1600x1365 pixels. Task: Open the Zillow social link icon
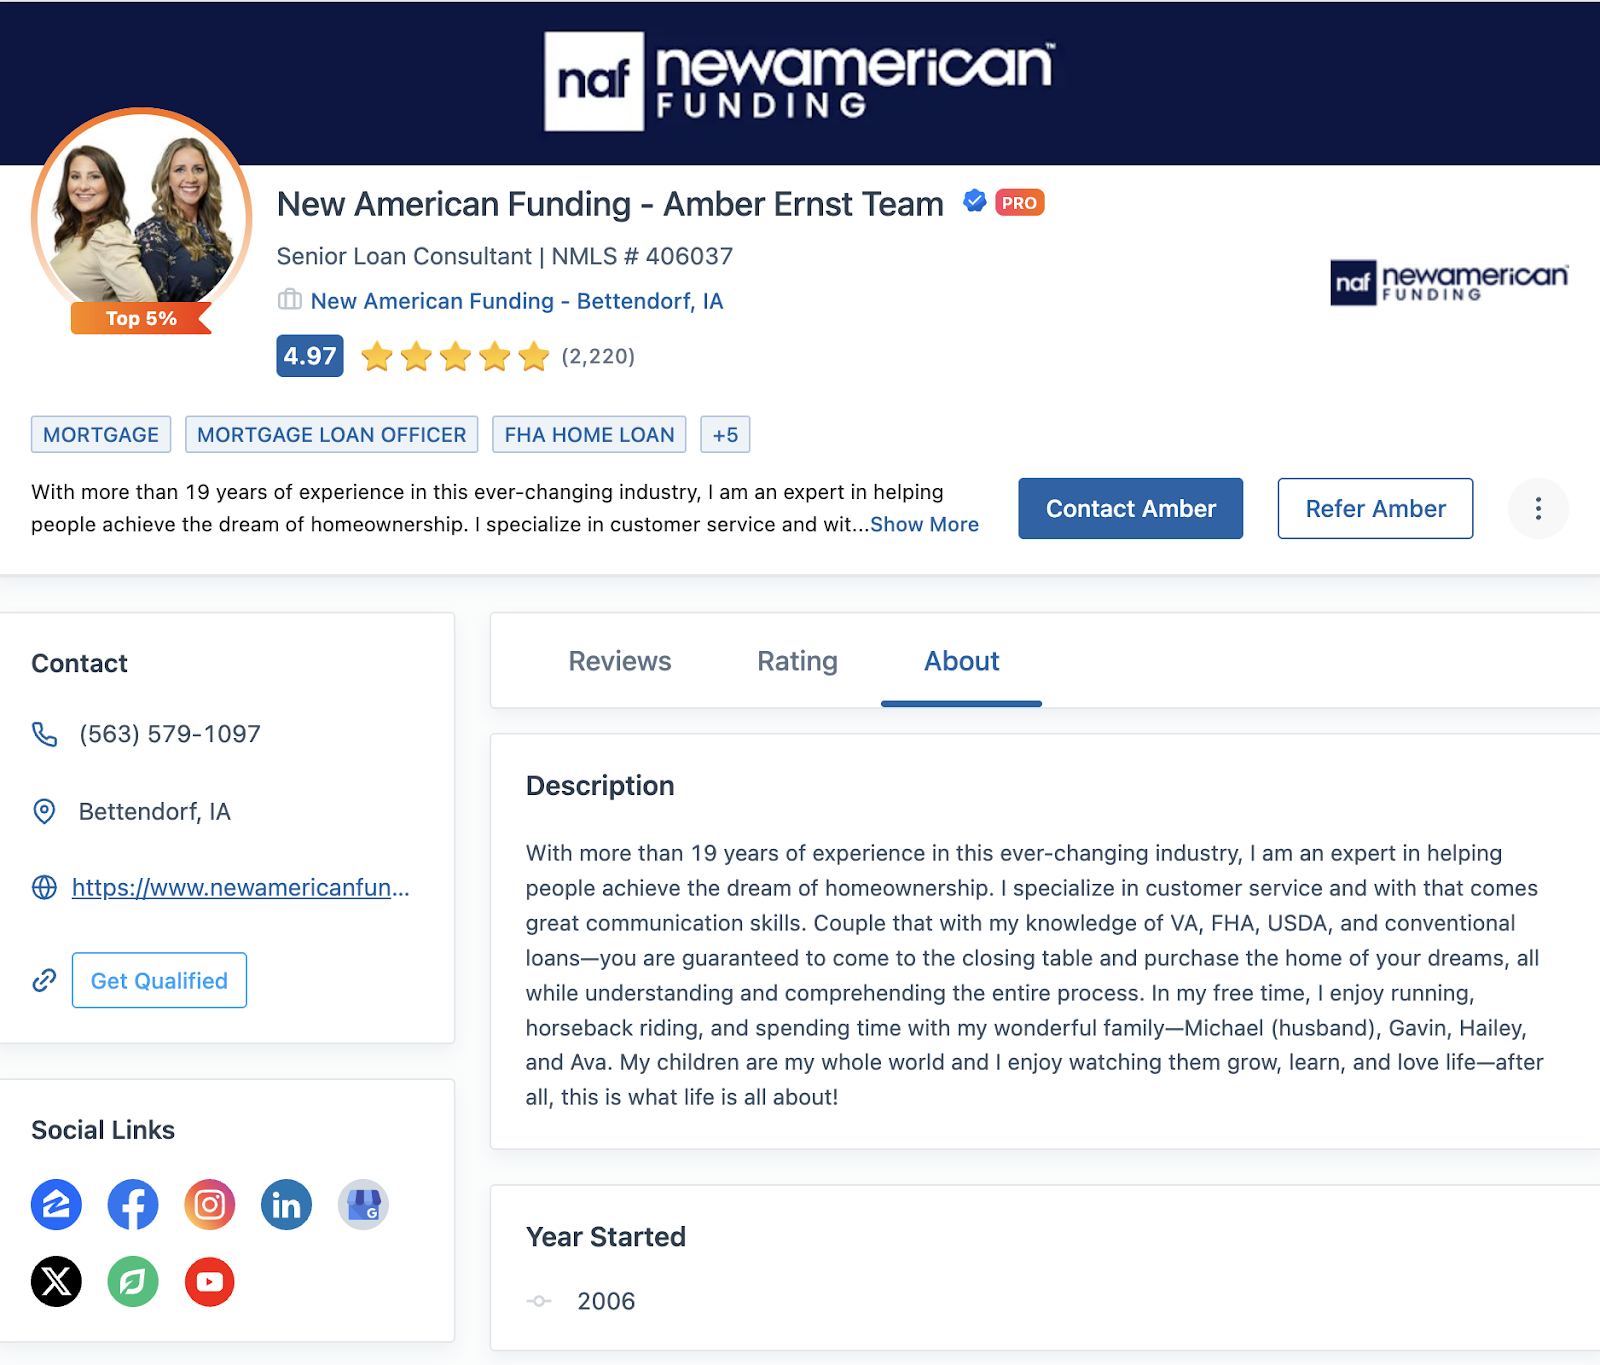[x=56, y=1204]
